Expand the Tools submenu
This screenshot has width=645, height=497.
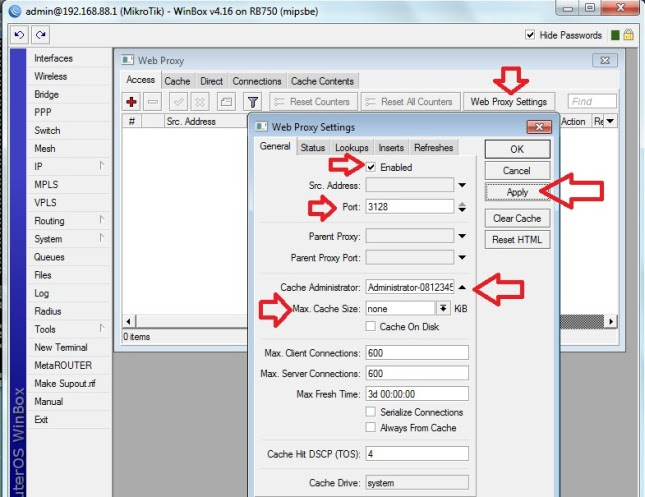[x=101, y=328]
